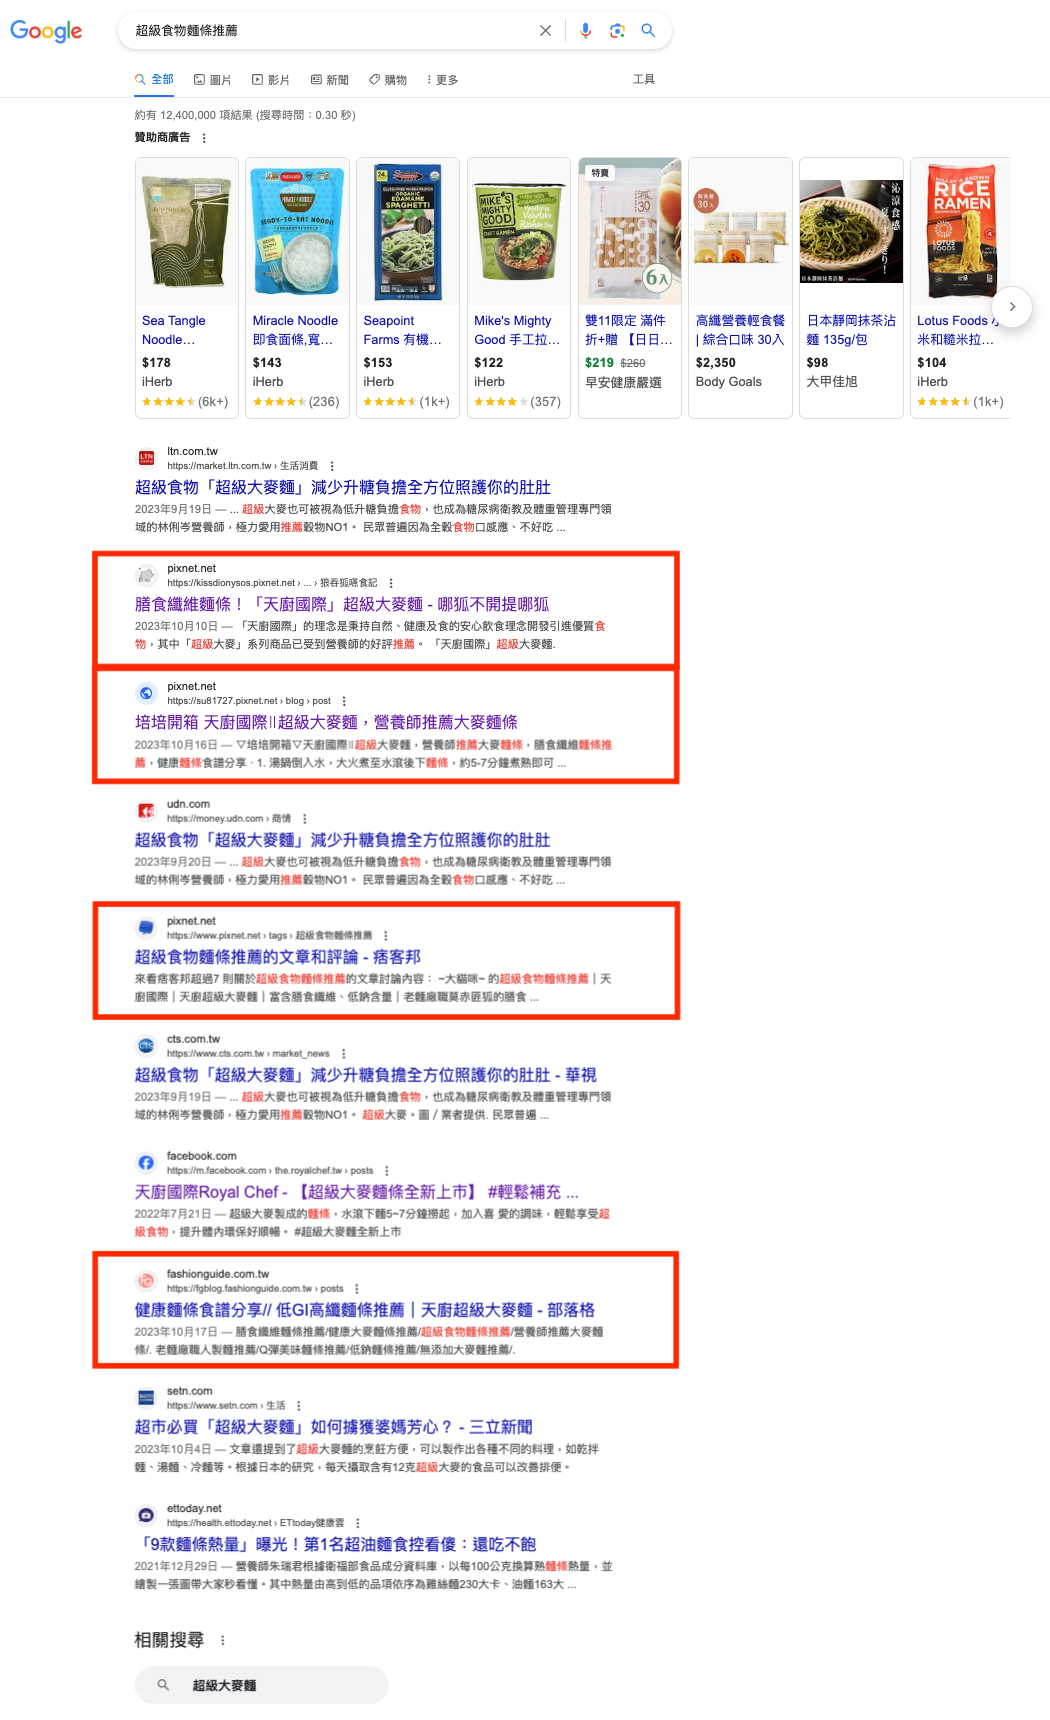Open options for ettoday.net result

pos(358,1523)
